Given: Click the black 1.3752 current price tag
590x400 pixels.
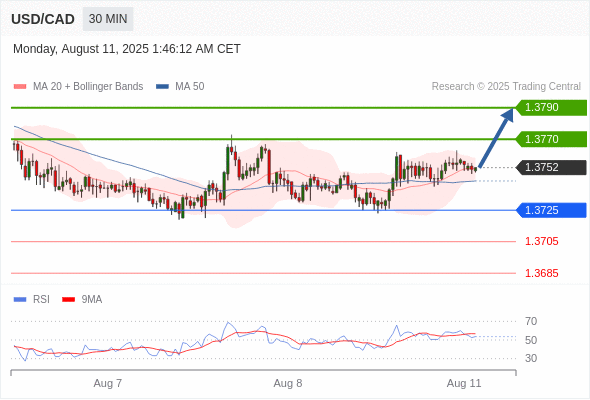Looking at the screenshot, I should (551, 167).
